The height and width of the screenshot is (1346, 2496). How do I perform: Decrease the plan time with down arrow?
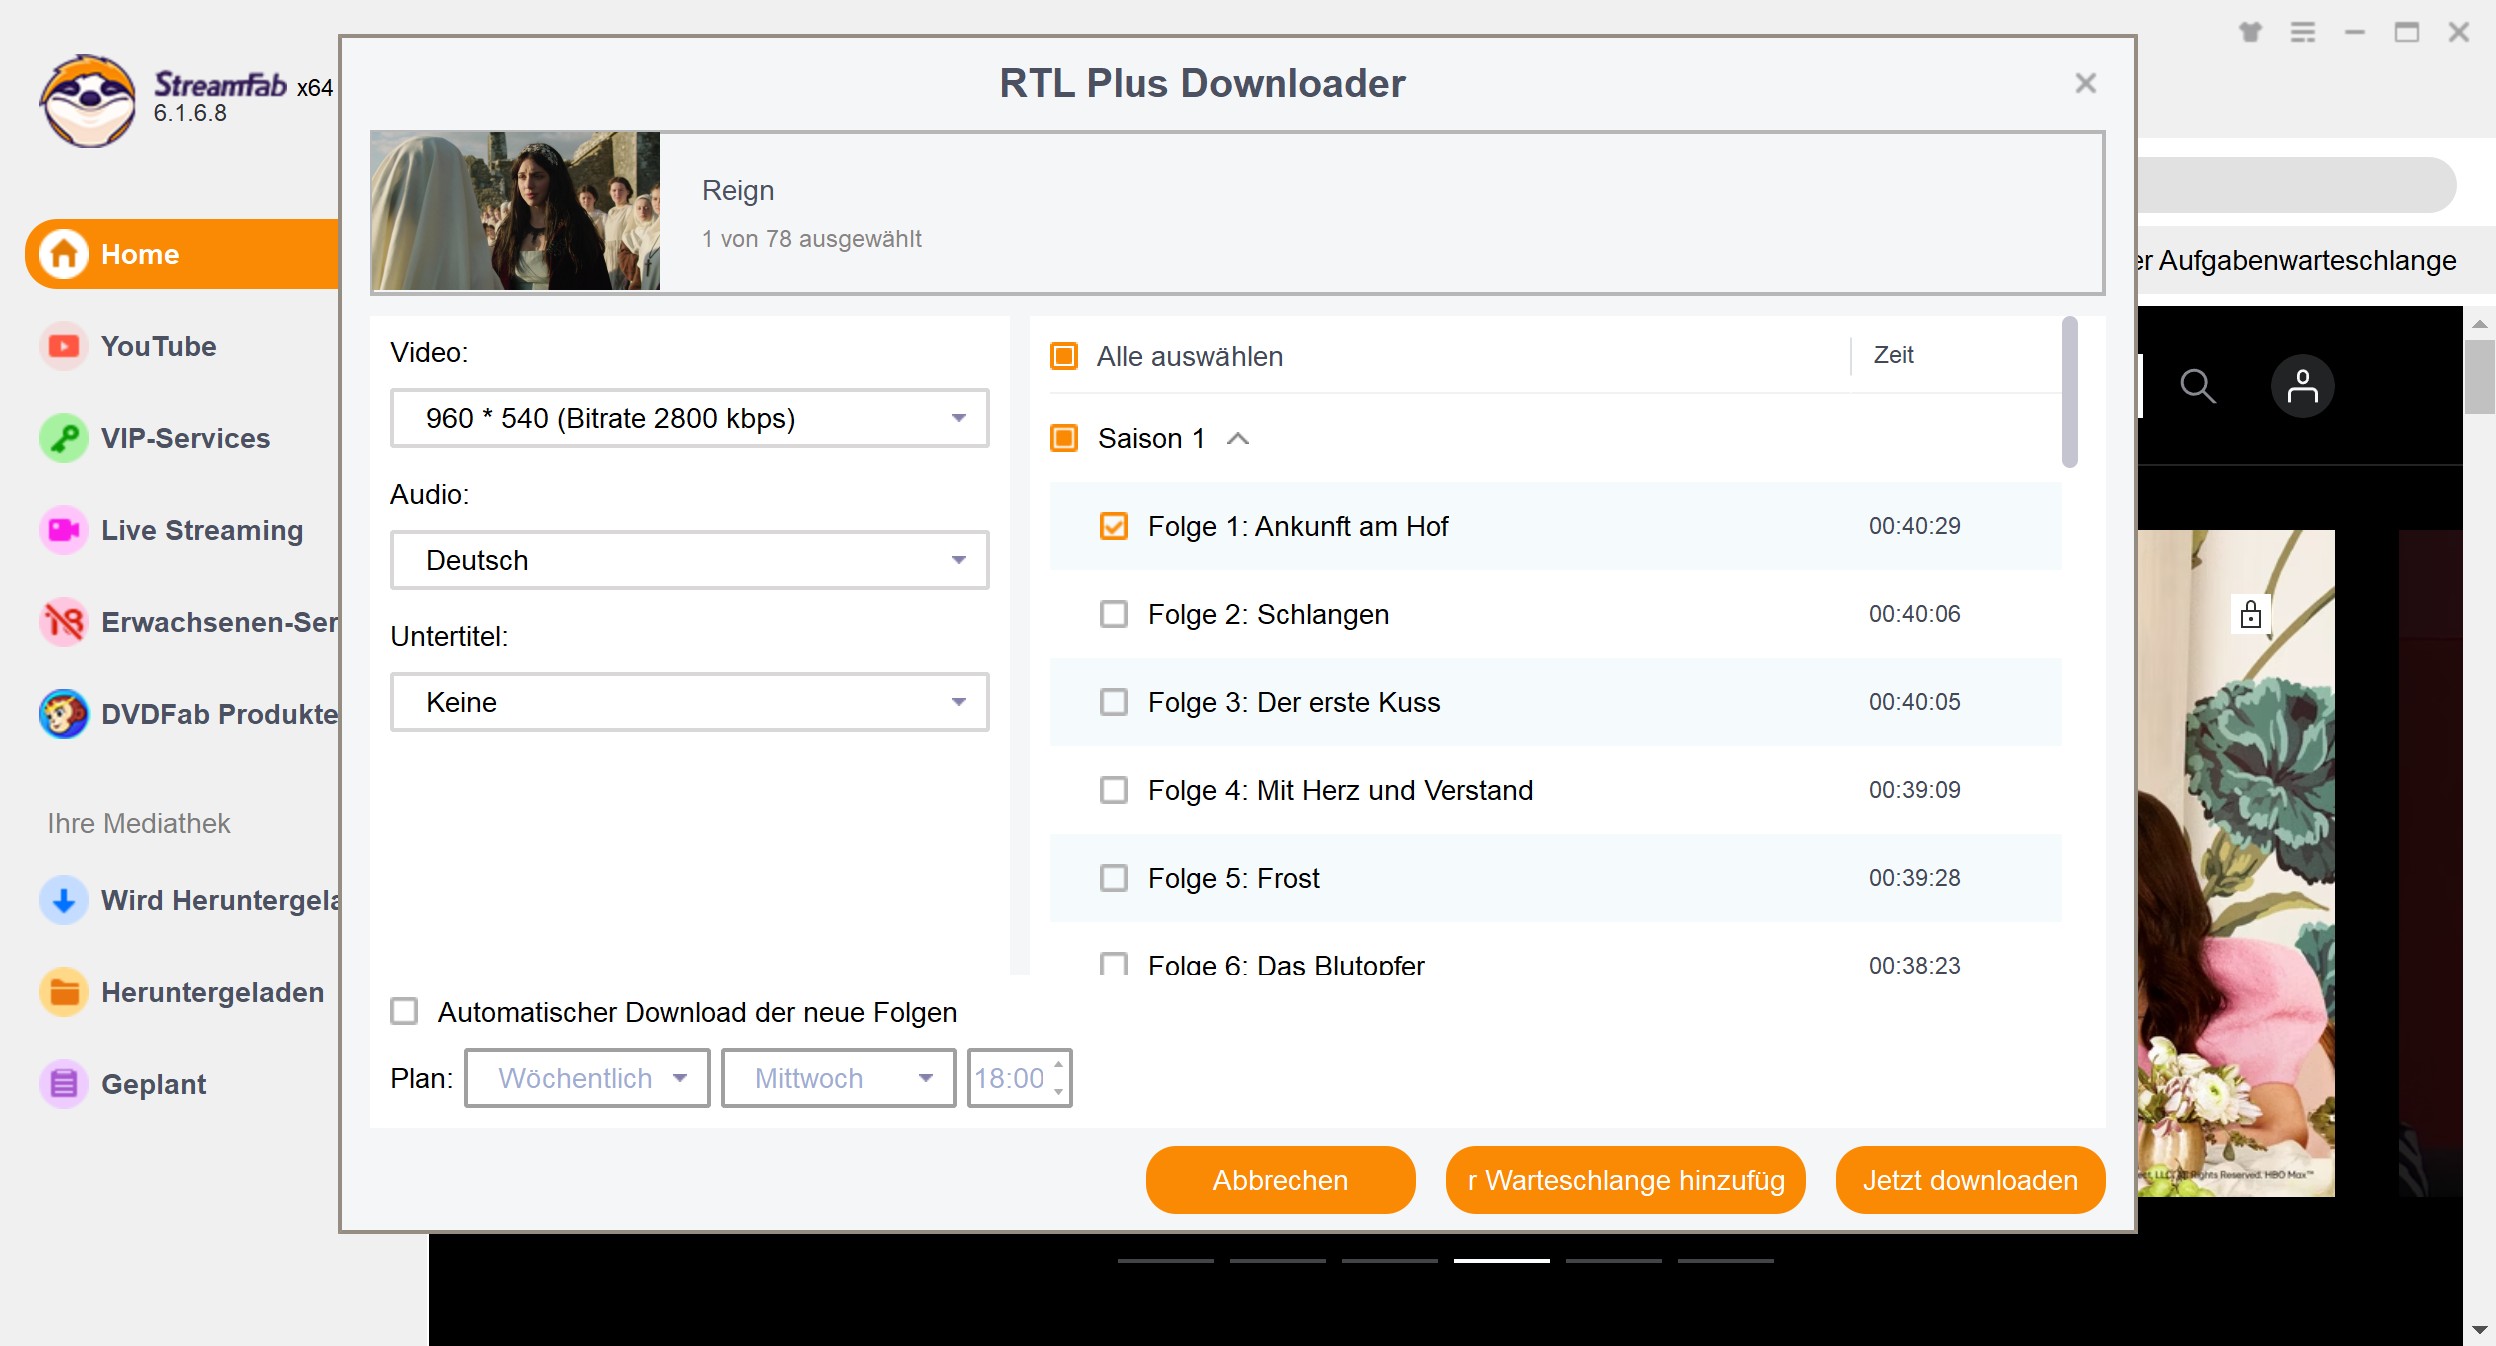pyautogui.click(x=1058, y=1092)
